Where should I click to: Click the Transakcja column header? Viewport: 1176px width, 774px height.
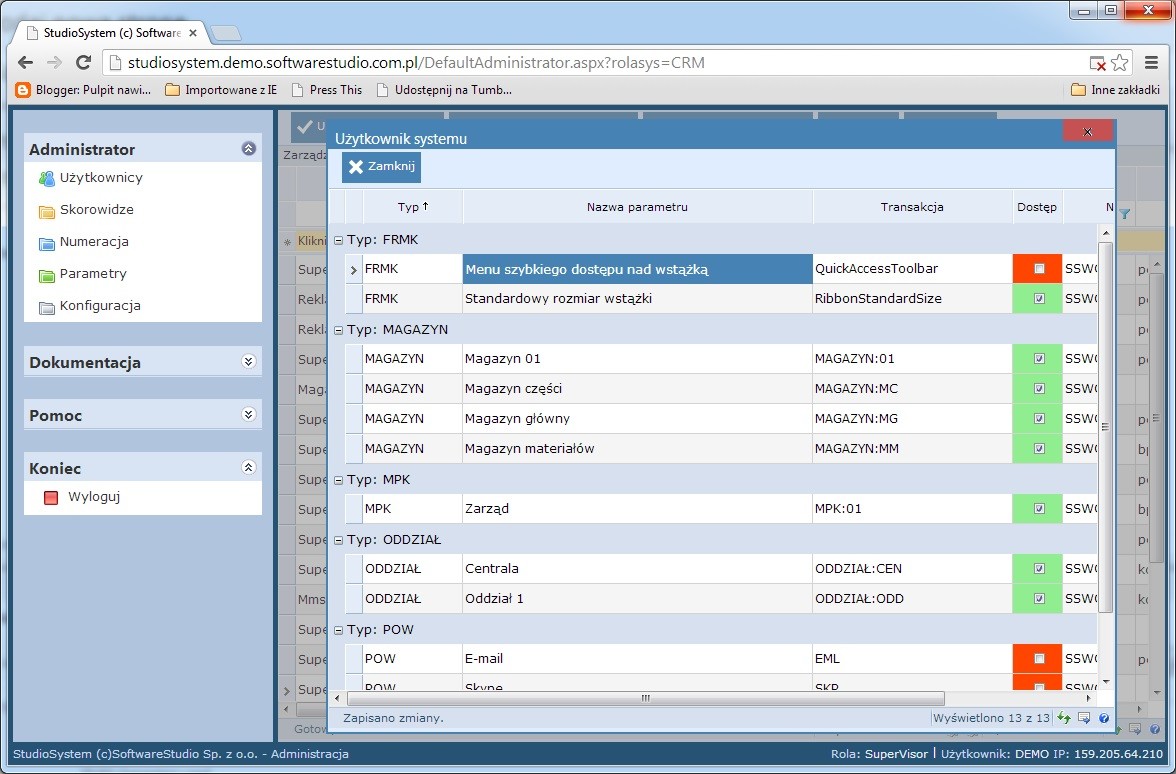(x=912, y=207)
